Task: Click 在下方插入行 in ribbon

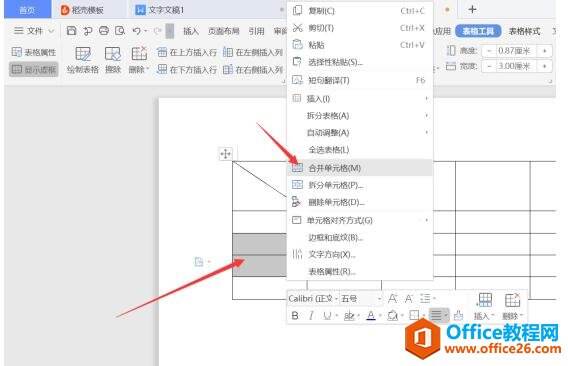Action: 187,69
